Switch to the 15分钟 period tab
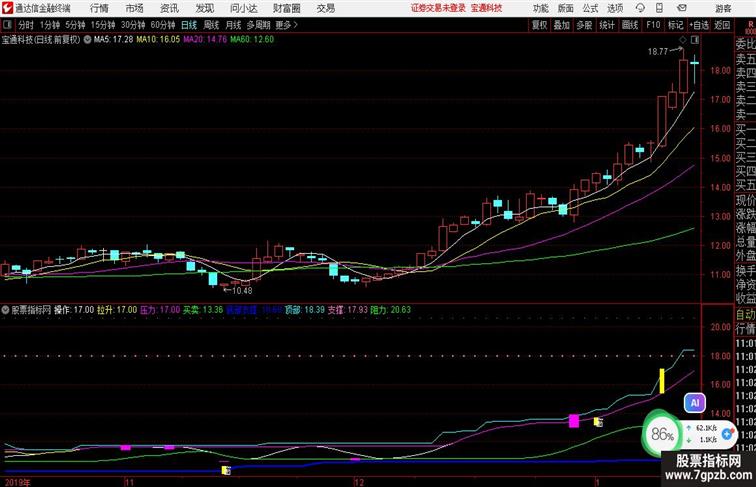Viewport: 756px width, 487px height. pyautogui.click(x=103, y=25)
